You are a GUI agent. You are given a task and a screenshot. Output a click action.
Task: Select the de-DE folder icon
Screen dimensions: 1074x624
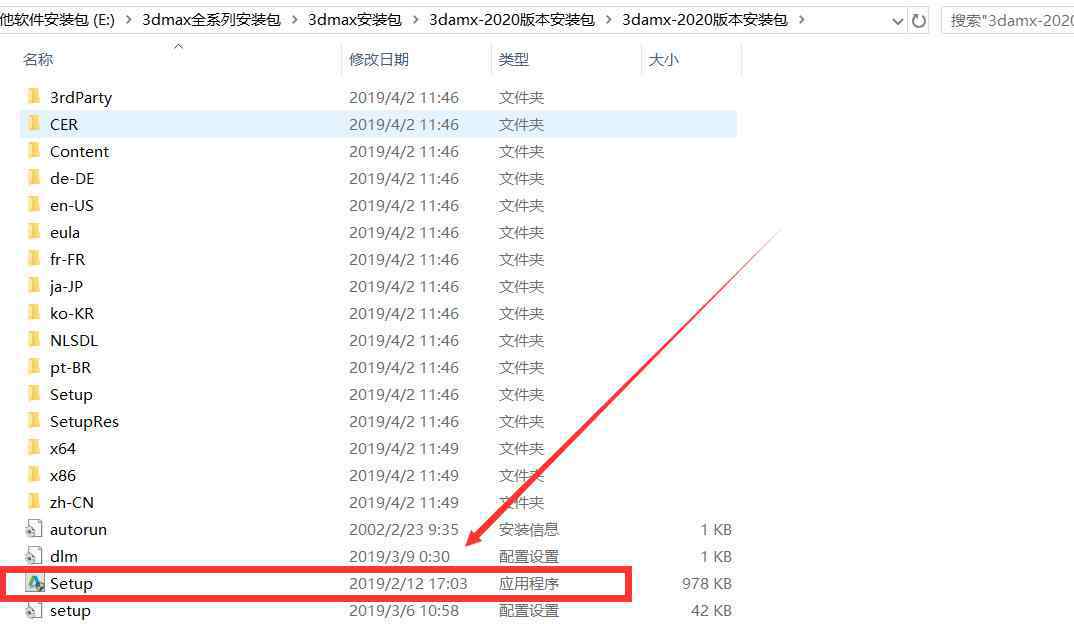(34, 178)
